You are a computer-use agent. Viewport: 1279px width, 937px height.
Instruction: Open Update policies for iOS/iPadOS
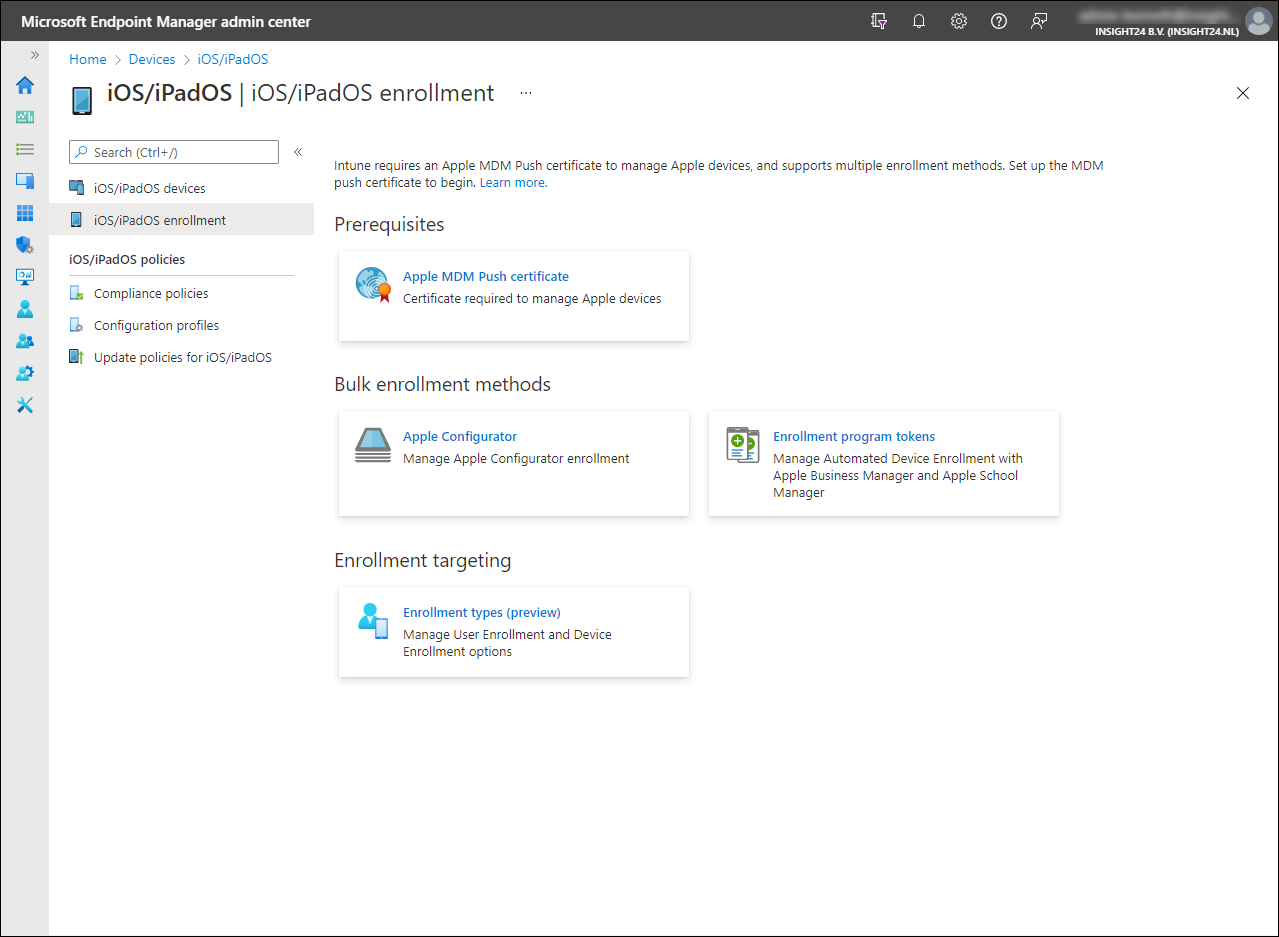(x=182, y=357)
